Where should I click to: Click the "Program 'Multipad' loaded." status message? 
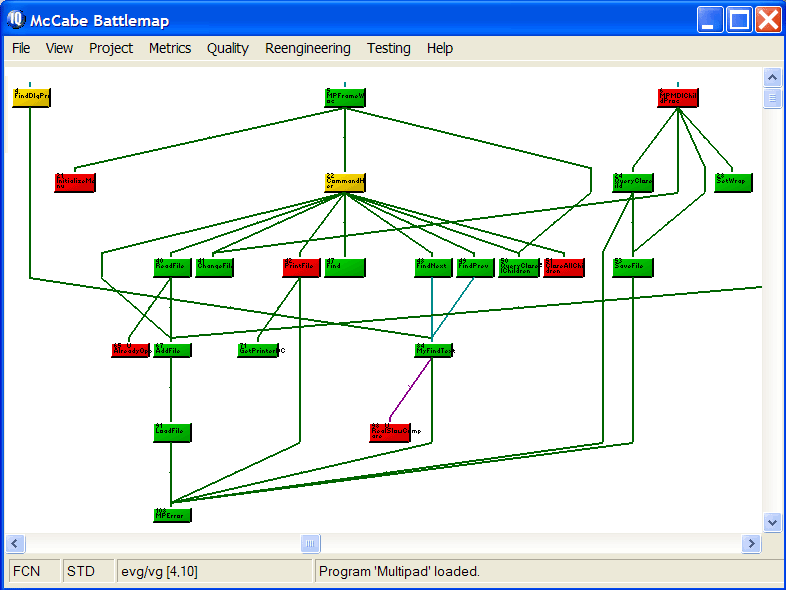[x=399, y=571]
